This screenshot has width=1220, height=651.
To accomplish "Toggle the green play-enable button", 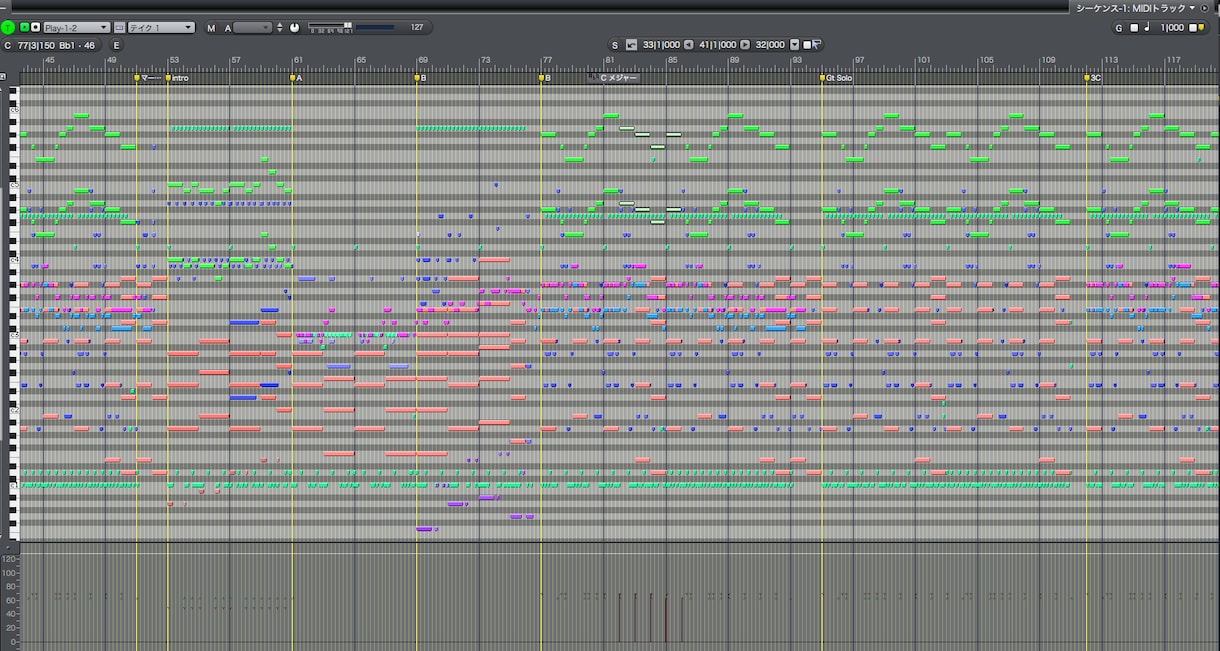I will tap(24, 28).
